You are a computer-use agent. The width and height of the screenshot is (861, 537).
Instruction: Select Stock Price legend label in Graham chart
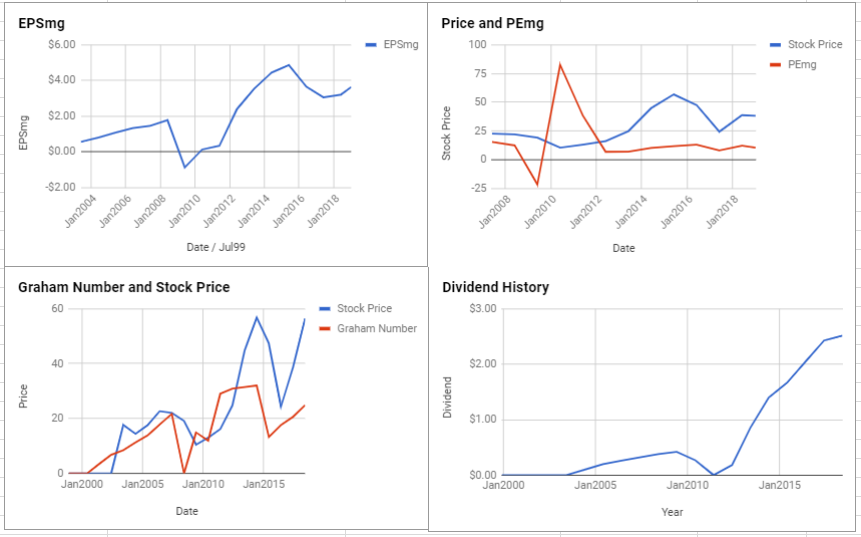tap(365, 309)
